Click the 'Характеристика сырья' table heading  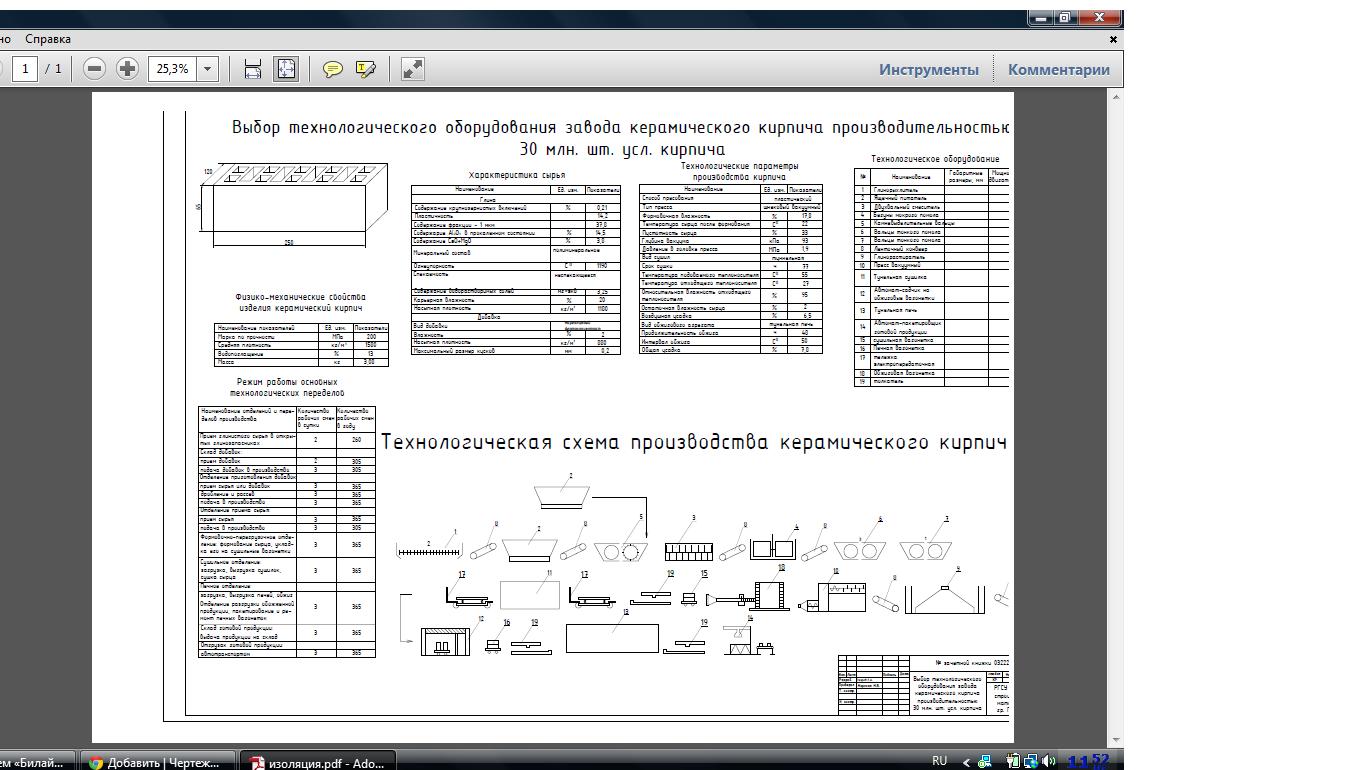coord(516,175)
